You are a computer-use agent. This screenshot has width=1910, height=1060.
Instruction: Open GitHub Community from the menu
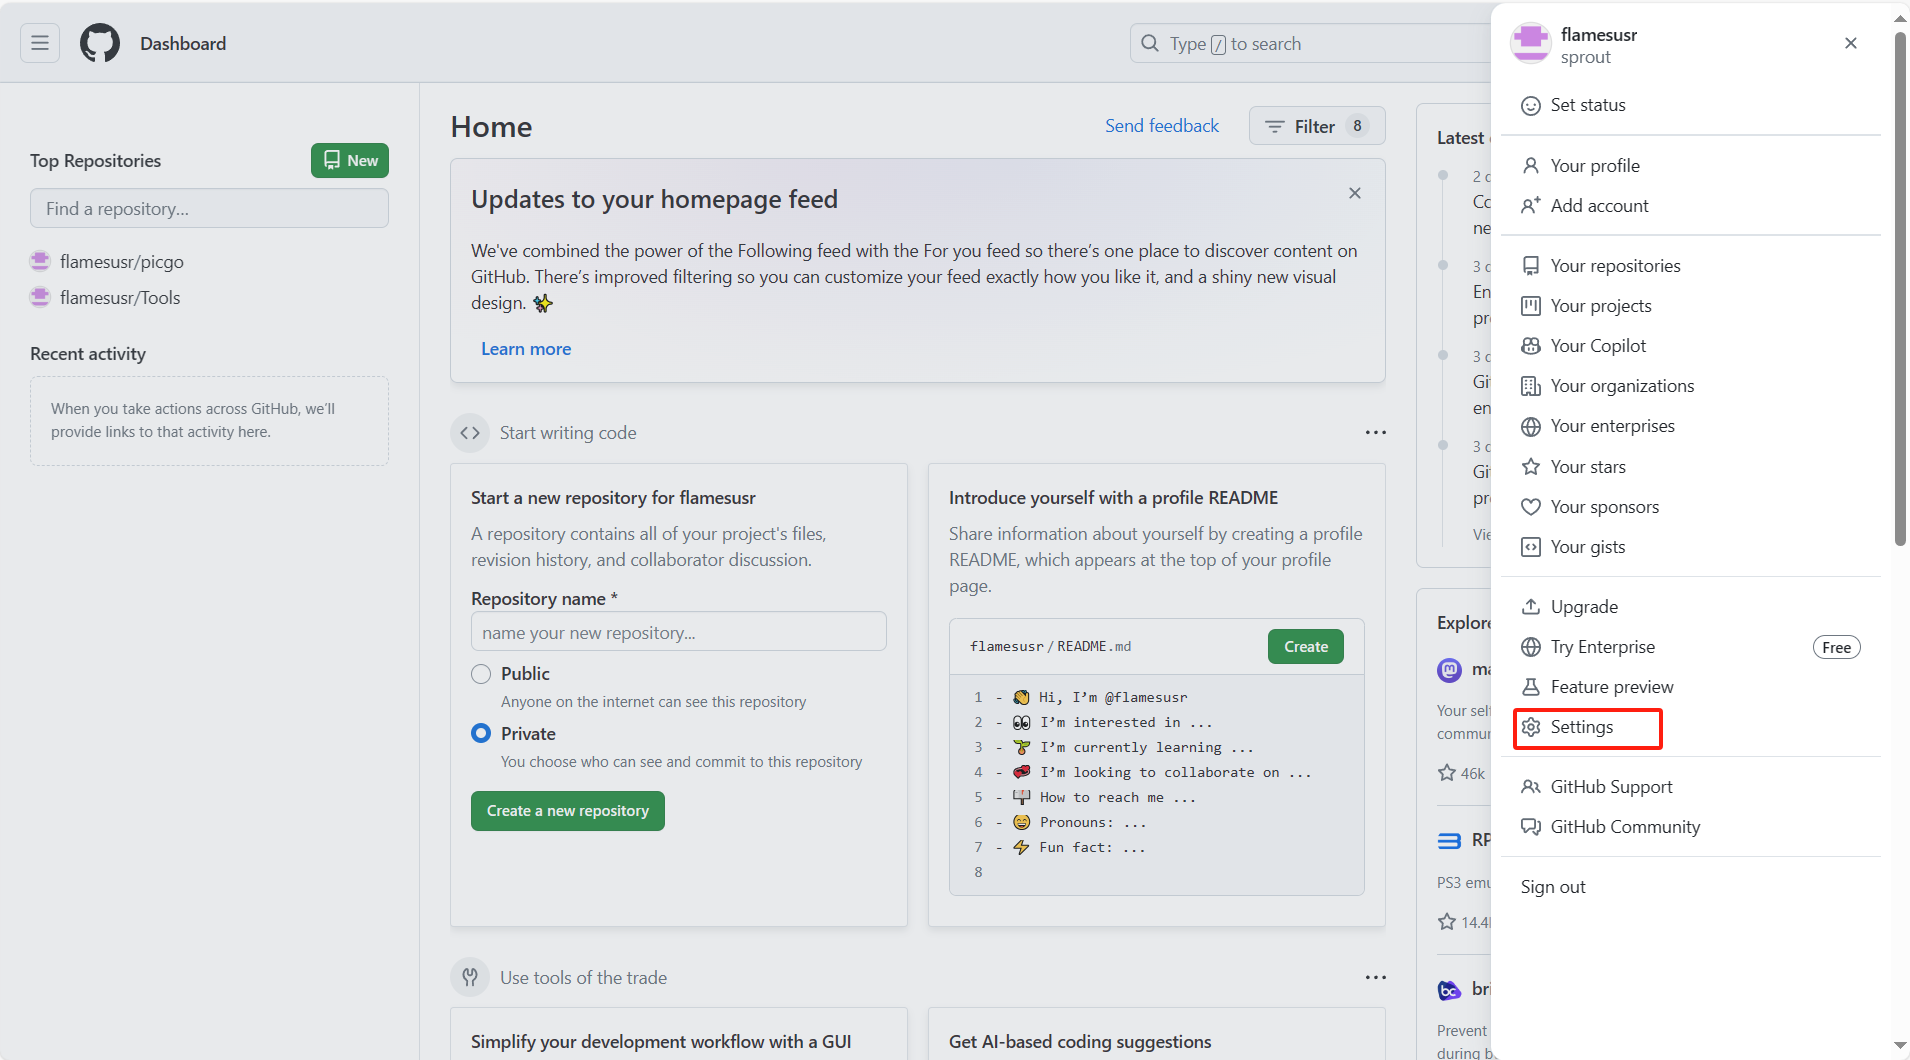coord(1691,827)
